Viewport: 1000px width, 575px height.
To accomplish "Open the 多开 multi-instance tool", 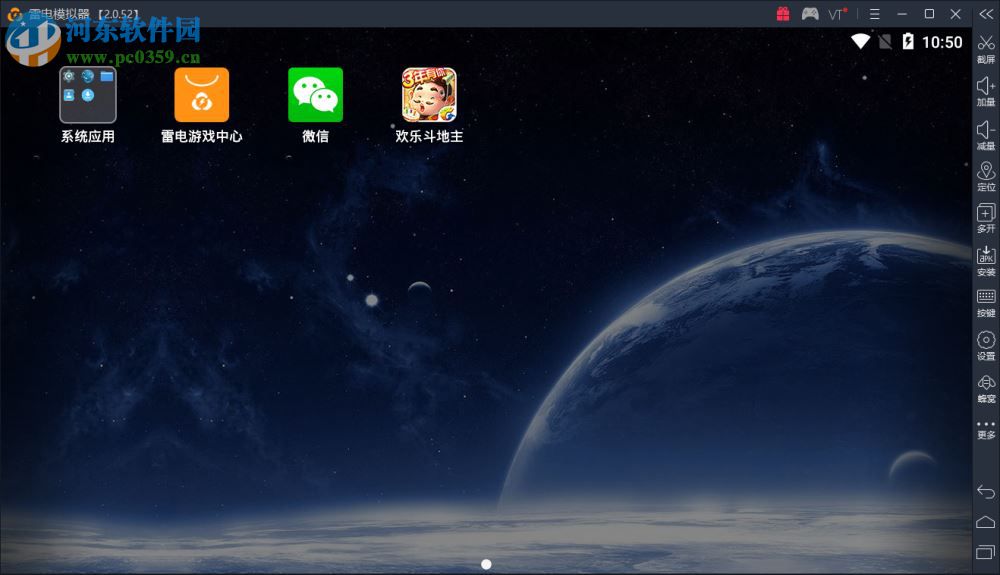I will (986, 213).
